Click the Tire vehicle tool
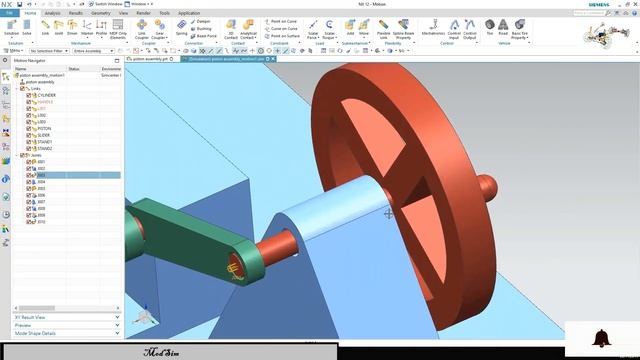 (x=490, y=27)
